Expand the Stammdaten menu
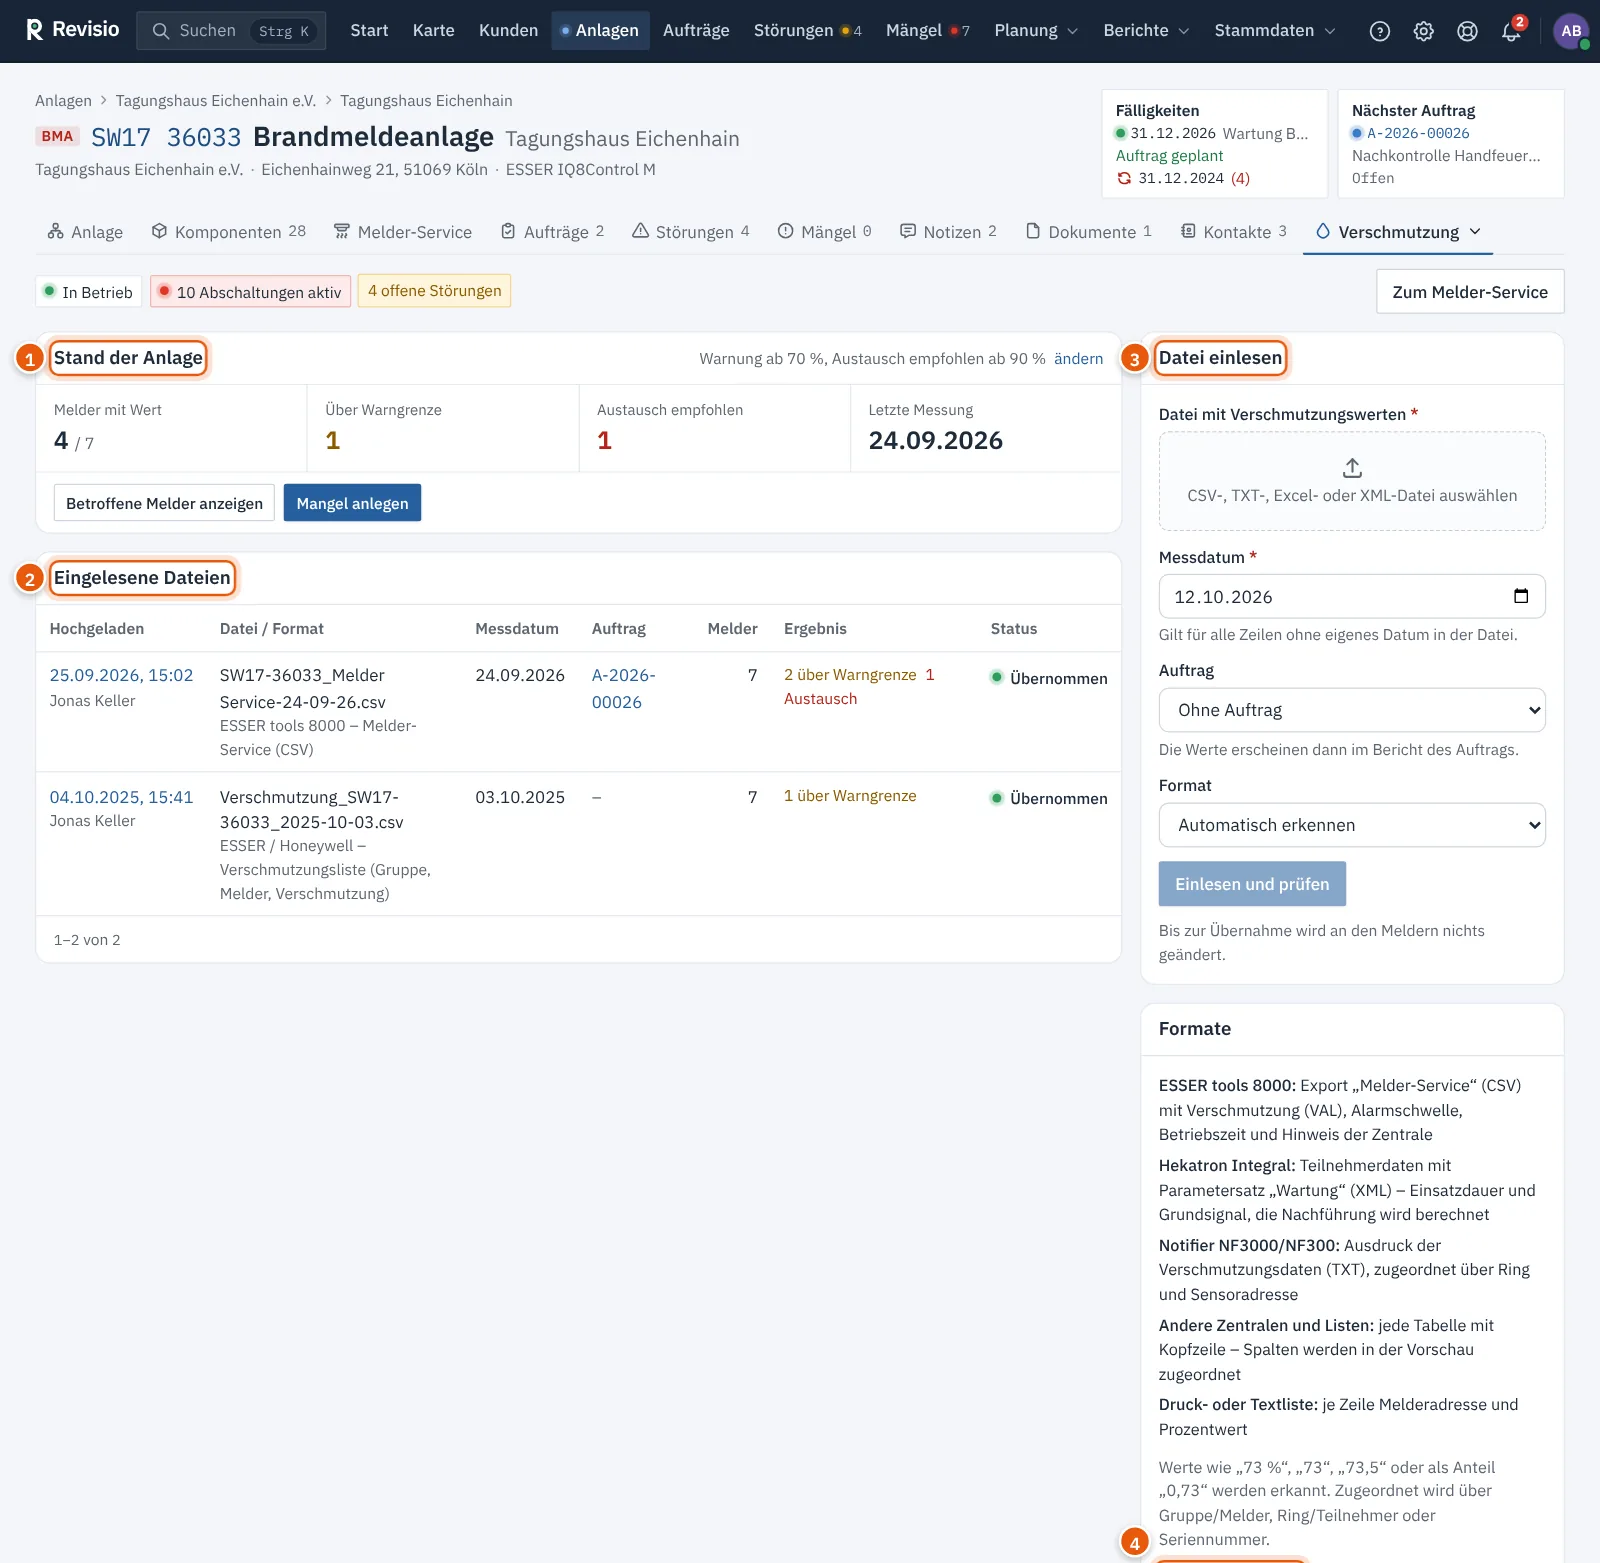Viewport: 1600px width, 1563px height. click(1275, 31)
